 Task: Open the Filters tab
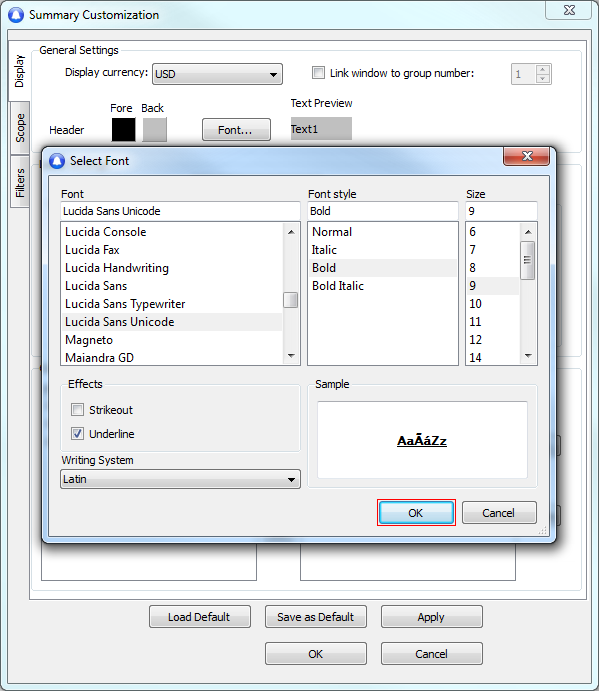(20, 182)
